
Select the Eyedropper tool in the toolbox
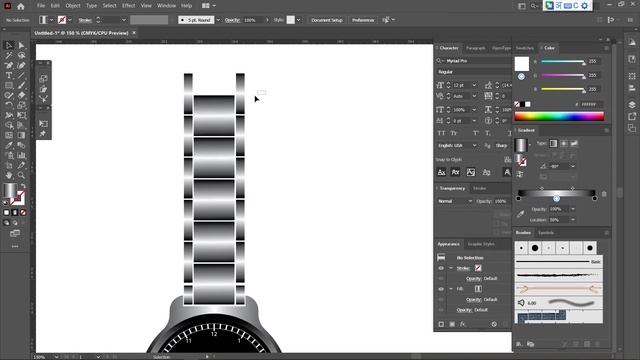click(x=9, y=145)
